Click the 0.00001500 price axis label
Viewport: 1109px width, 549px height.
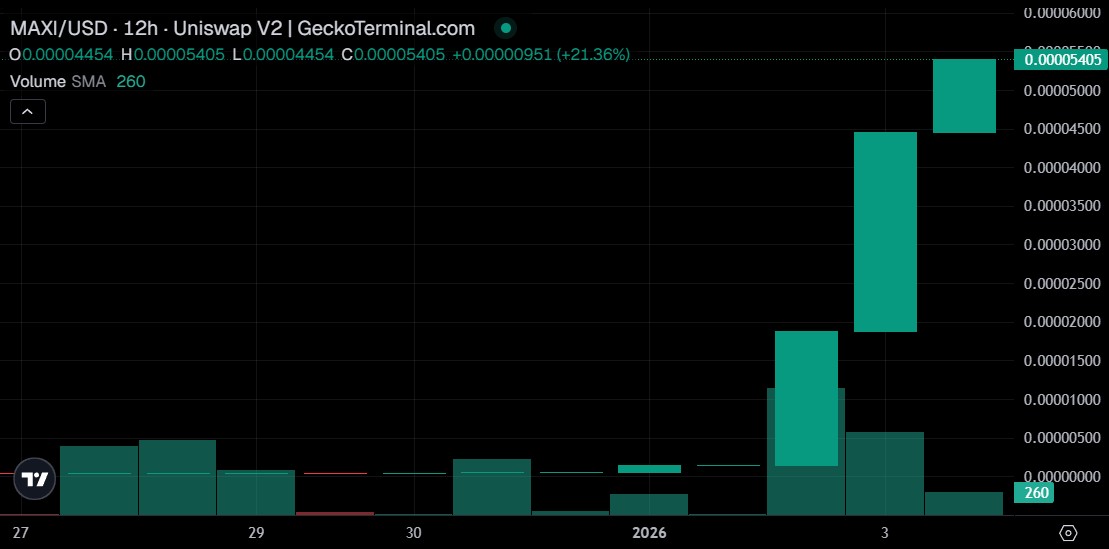(1062, 361)
